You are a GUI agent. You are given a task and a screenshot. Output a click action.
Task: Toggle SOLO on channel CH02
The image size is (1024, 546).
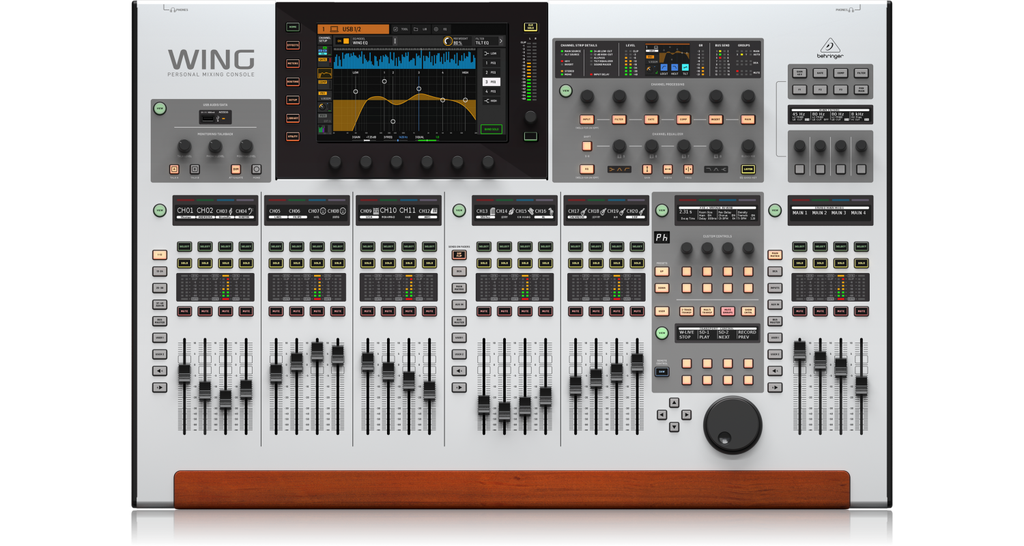coord(205,263)
